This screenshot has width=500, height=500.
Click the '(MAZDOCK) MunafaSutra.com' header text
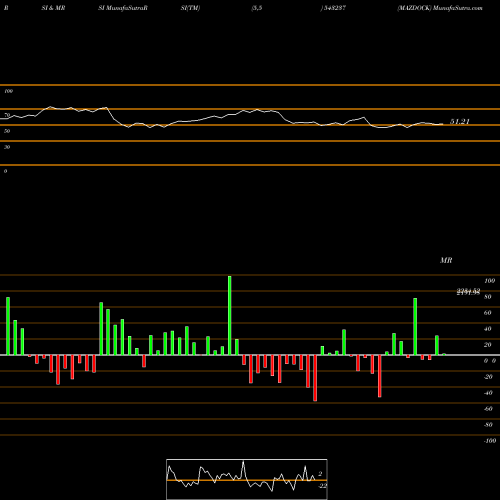coord(440,8)
